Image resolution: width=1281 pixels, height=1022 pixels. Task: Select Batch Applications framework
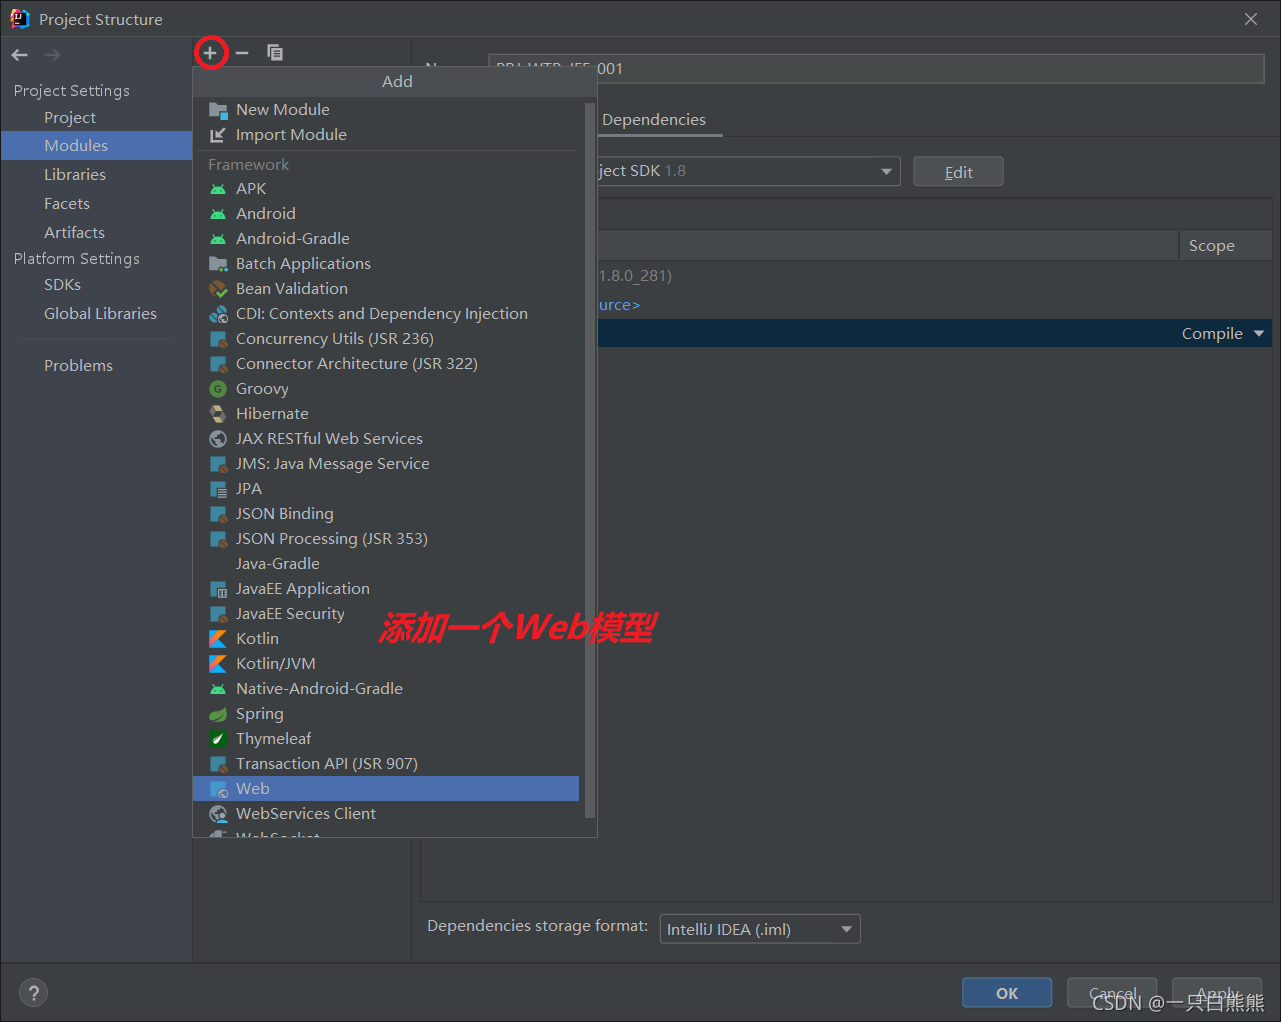pos(386,264)
